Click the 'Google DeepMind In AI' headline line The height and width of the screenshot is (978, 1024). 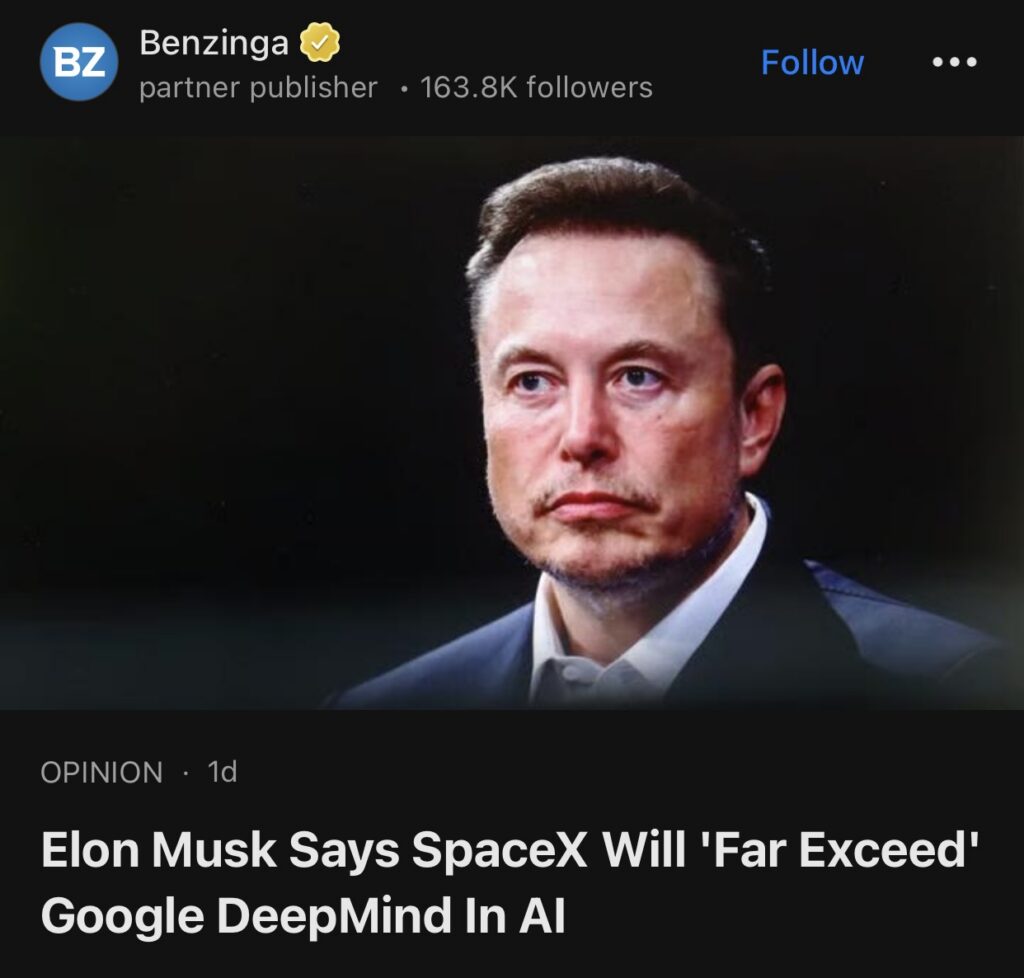[303, 915]
